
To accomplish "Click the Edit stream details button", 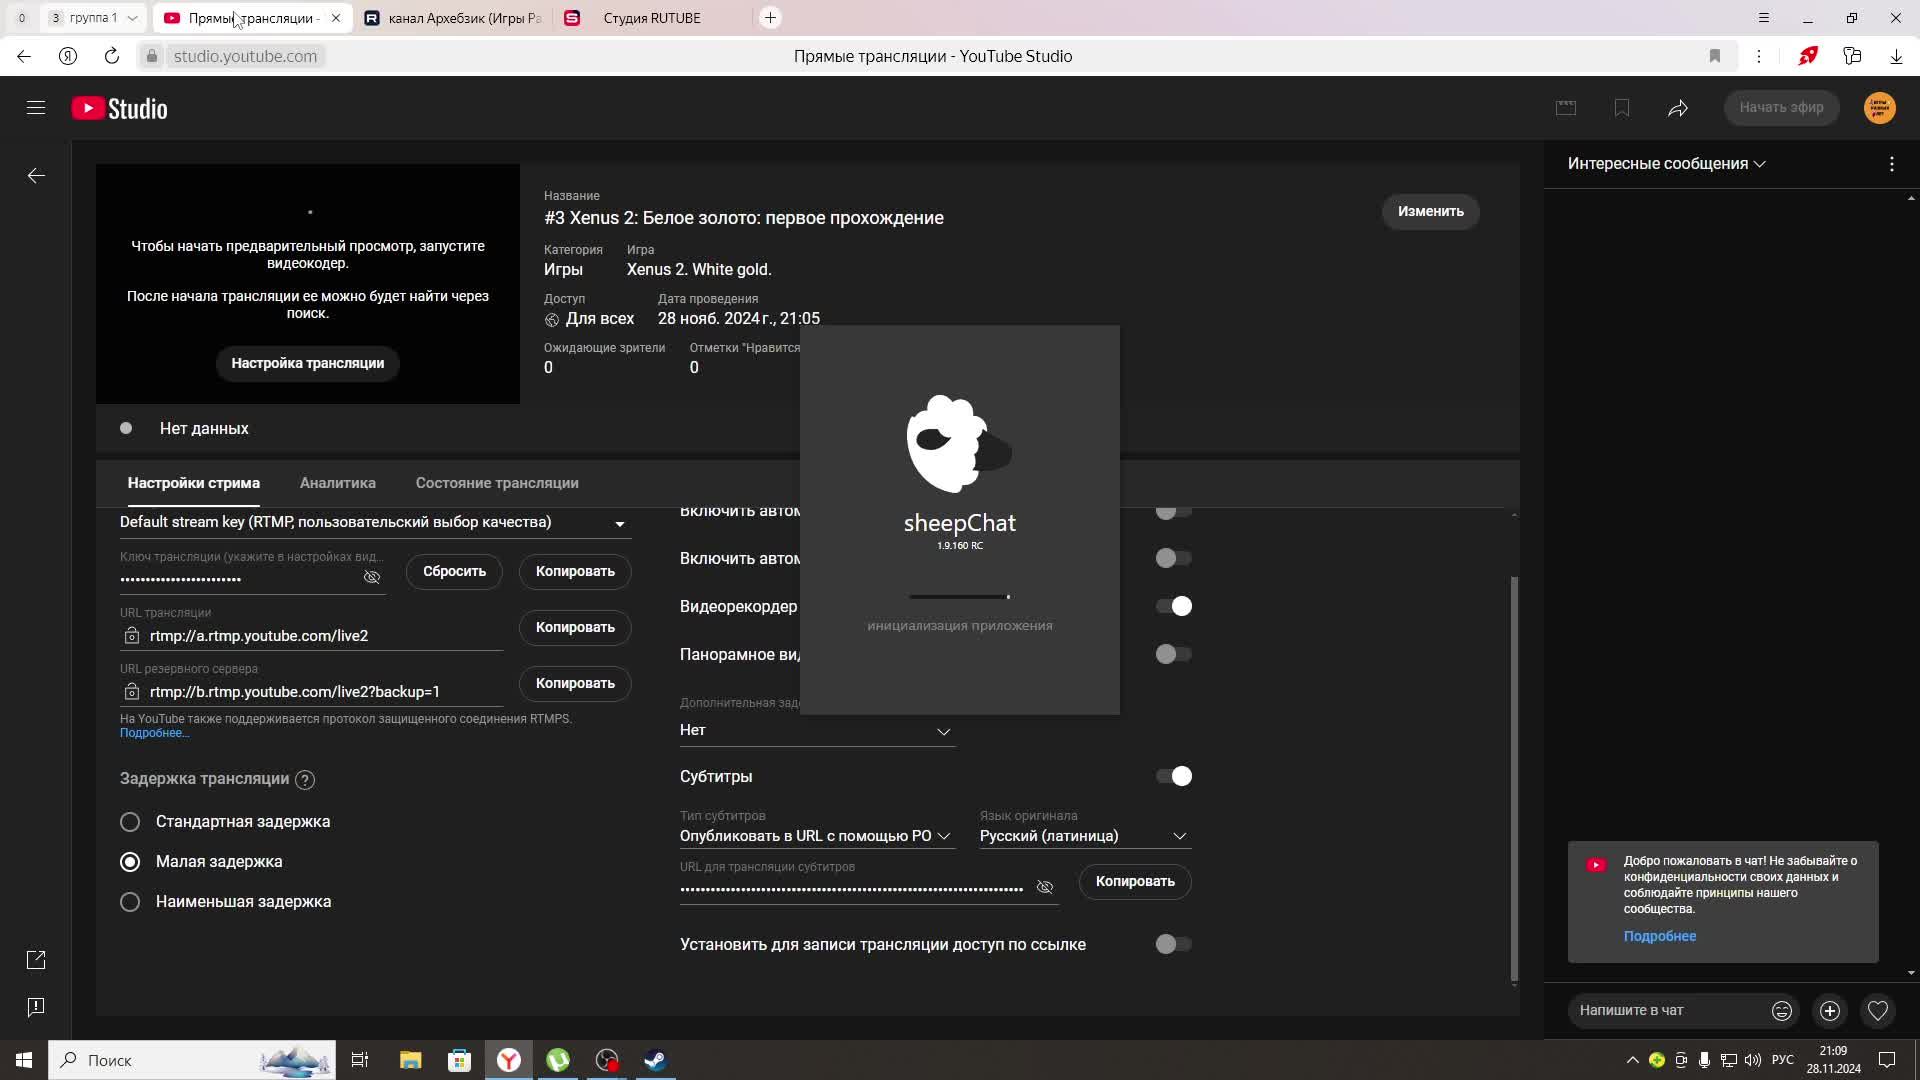I will point(1430,212).
